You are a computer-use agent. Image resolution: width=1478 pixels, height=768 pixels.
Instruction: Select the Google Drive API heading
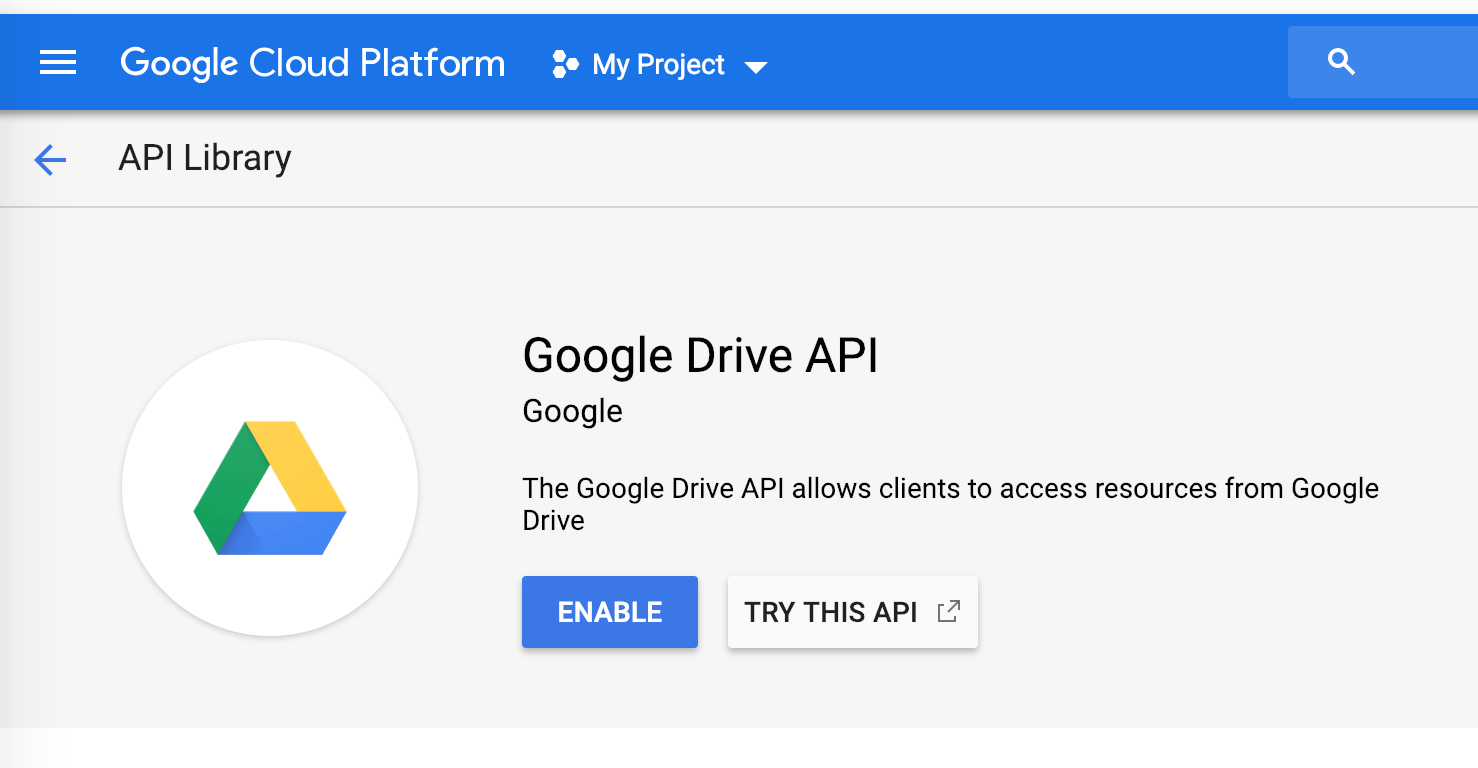coord(700,355)
